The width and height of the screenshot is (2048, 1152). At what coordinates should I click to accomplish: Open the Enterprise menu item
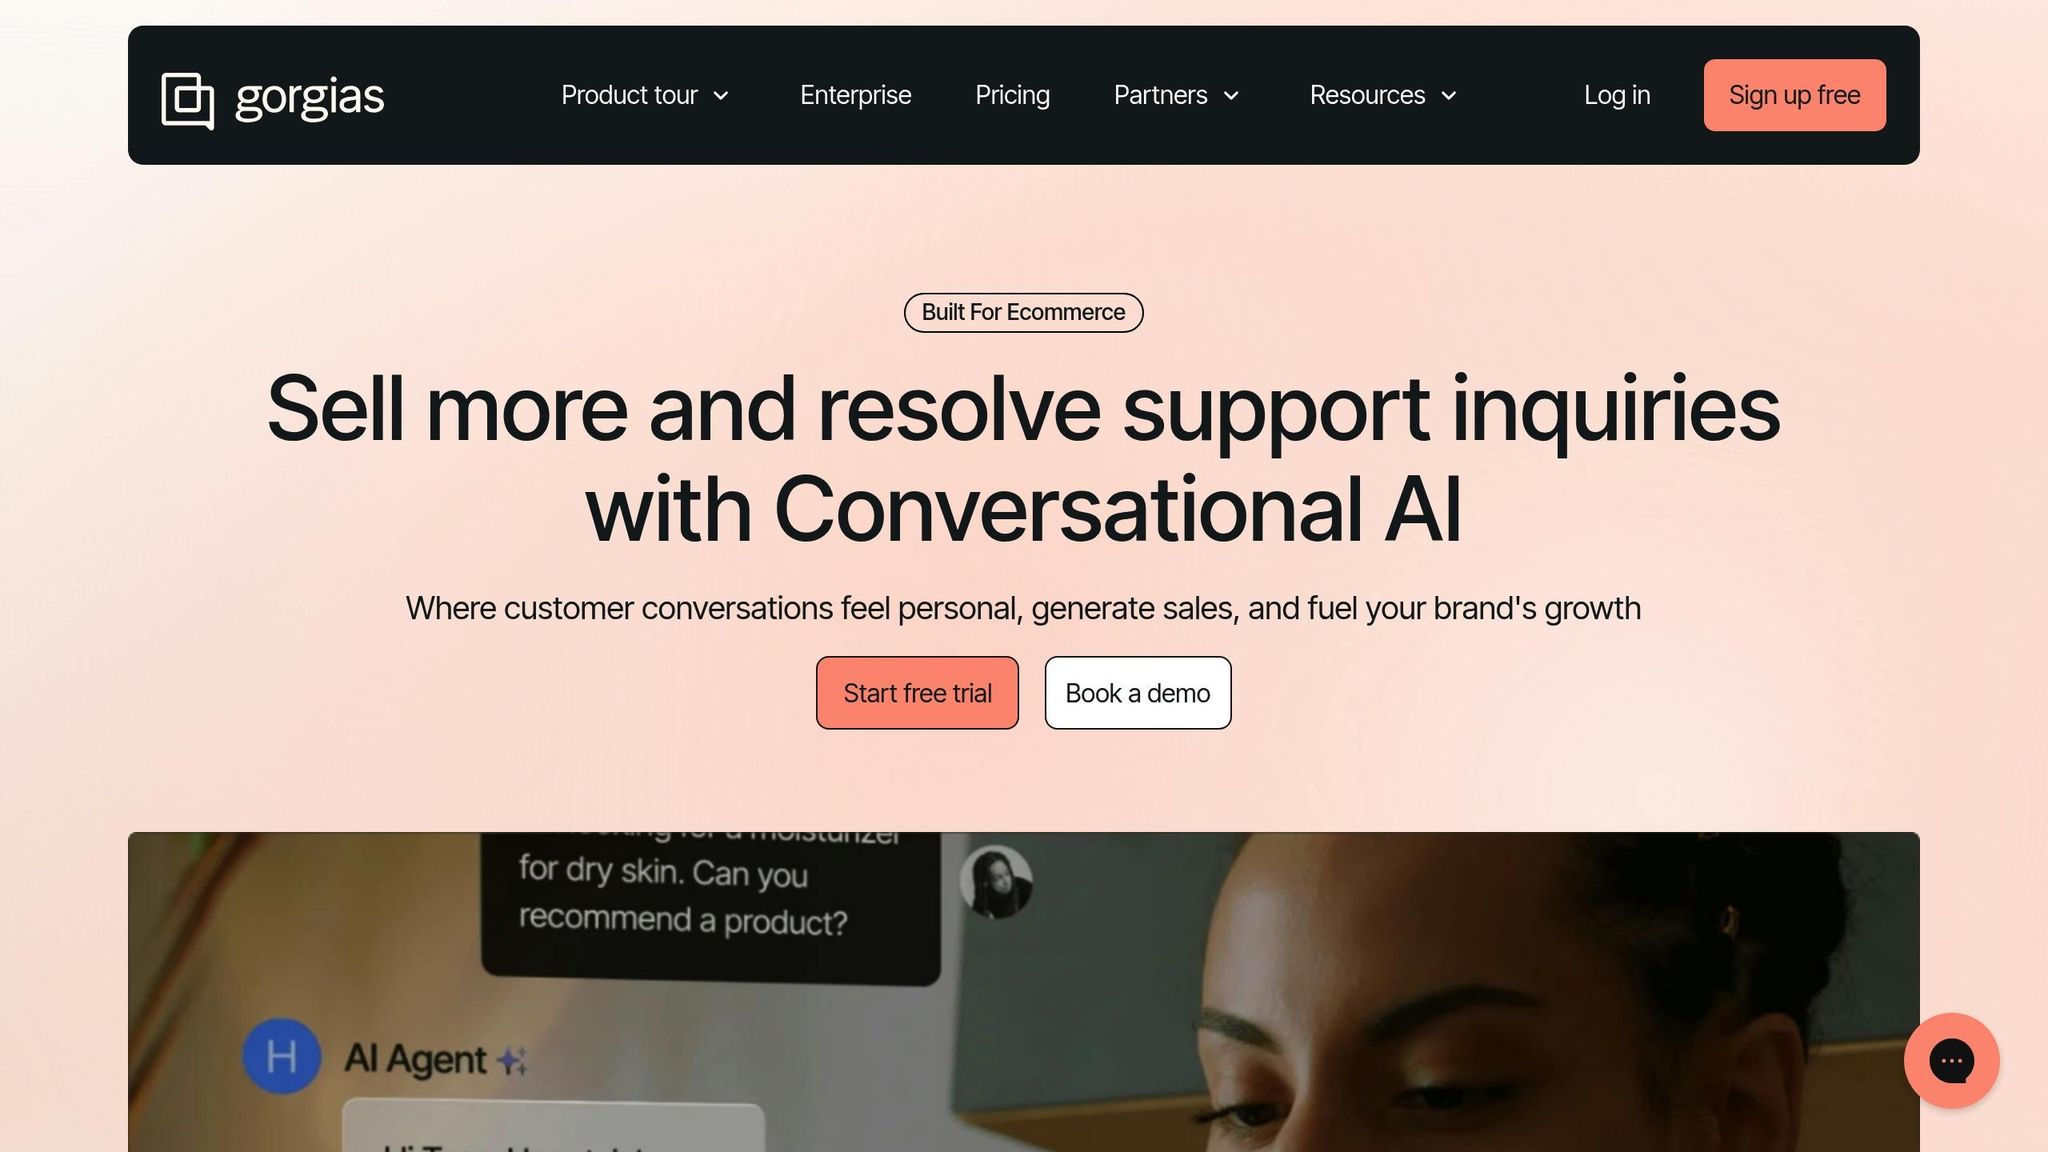coord(855,95)
